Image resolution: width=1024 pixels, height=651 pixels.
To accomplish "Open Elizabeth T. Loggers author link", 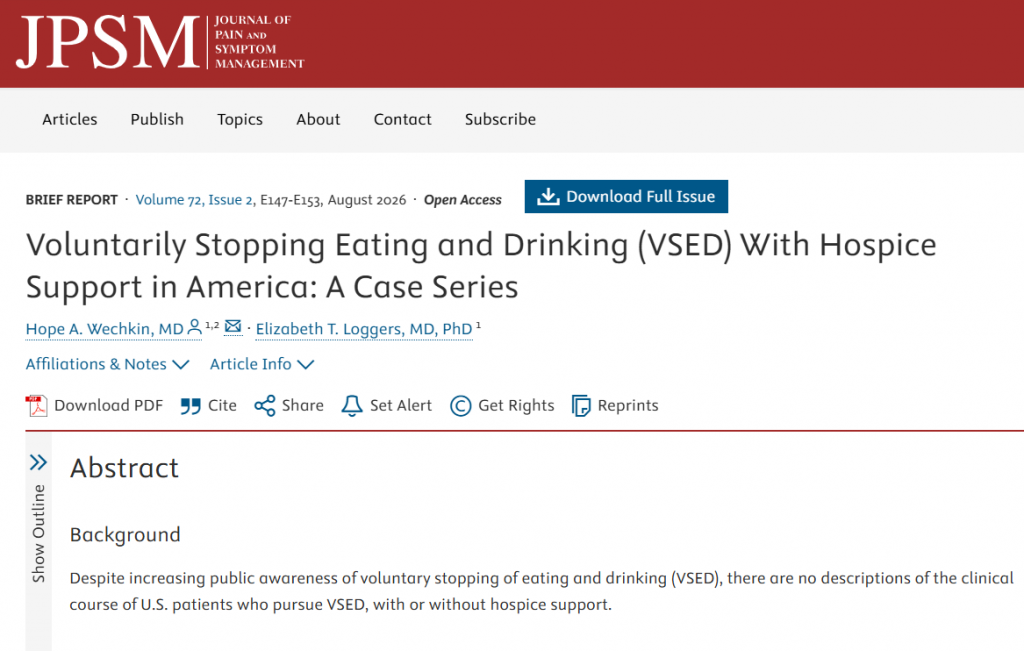I will click(x=364, y=329).
